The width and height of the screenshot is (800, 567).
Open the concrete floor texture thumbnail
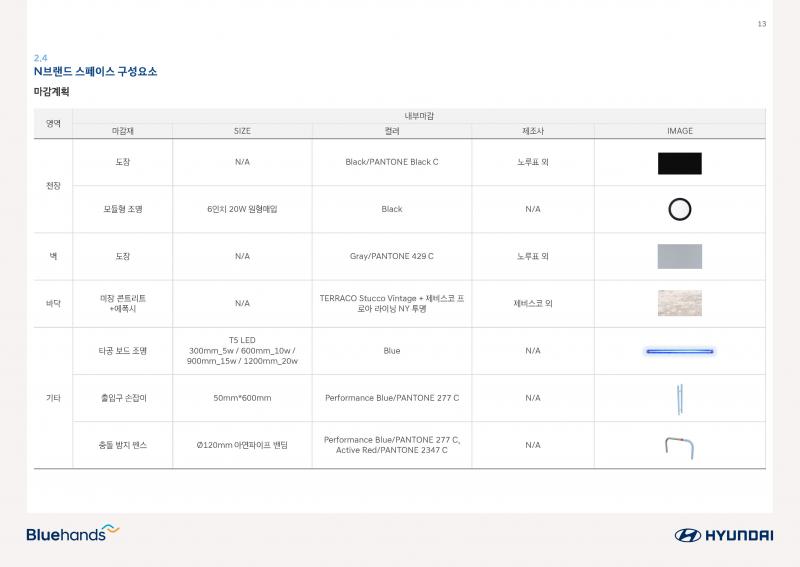point(680,303)
